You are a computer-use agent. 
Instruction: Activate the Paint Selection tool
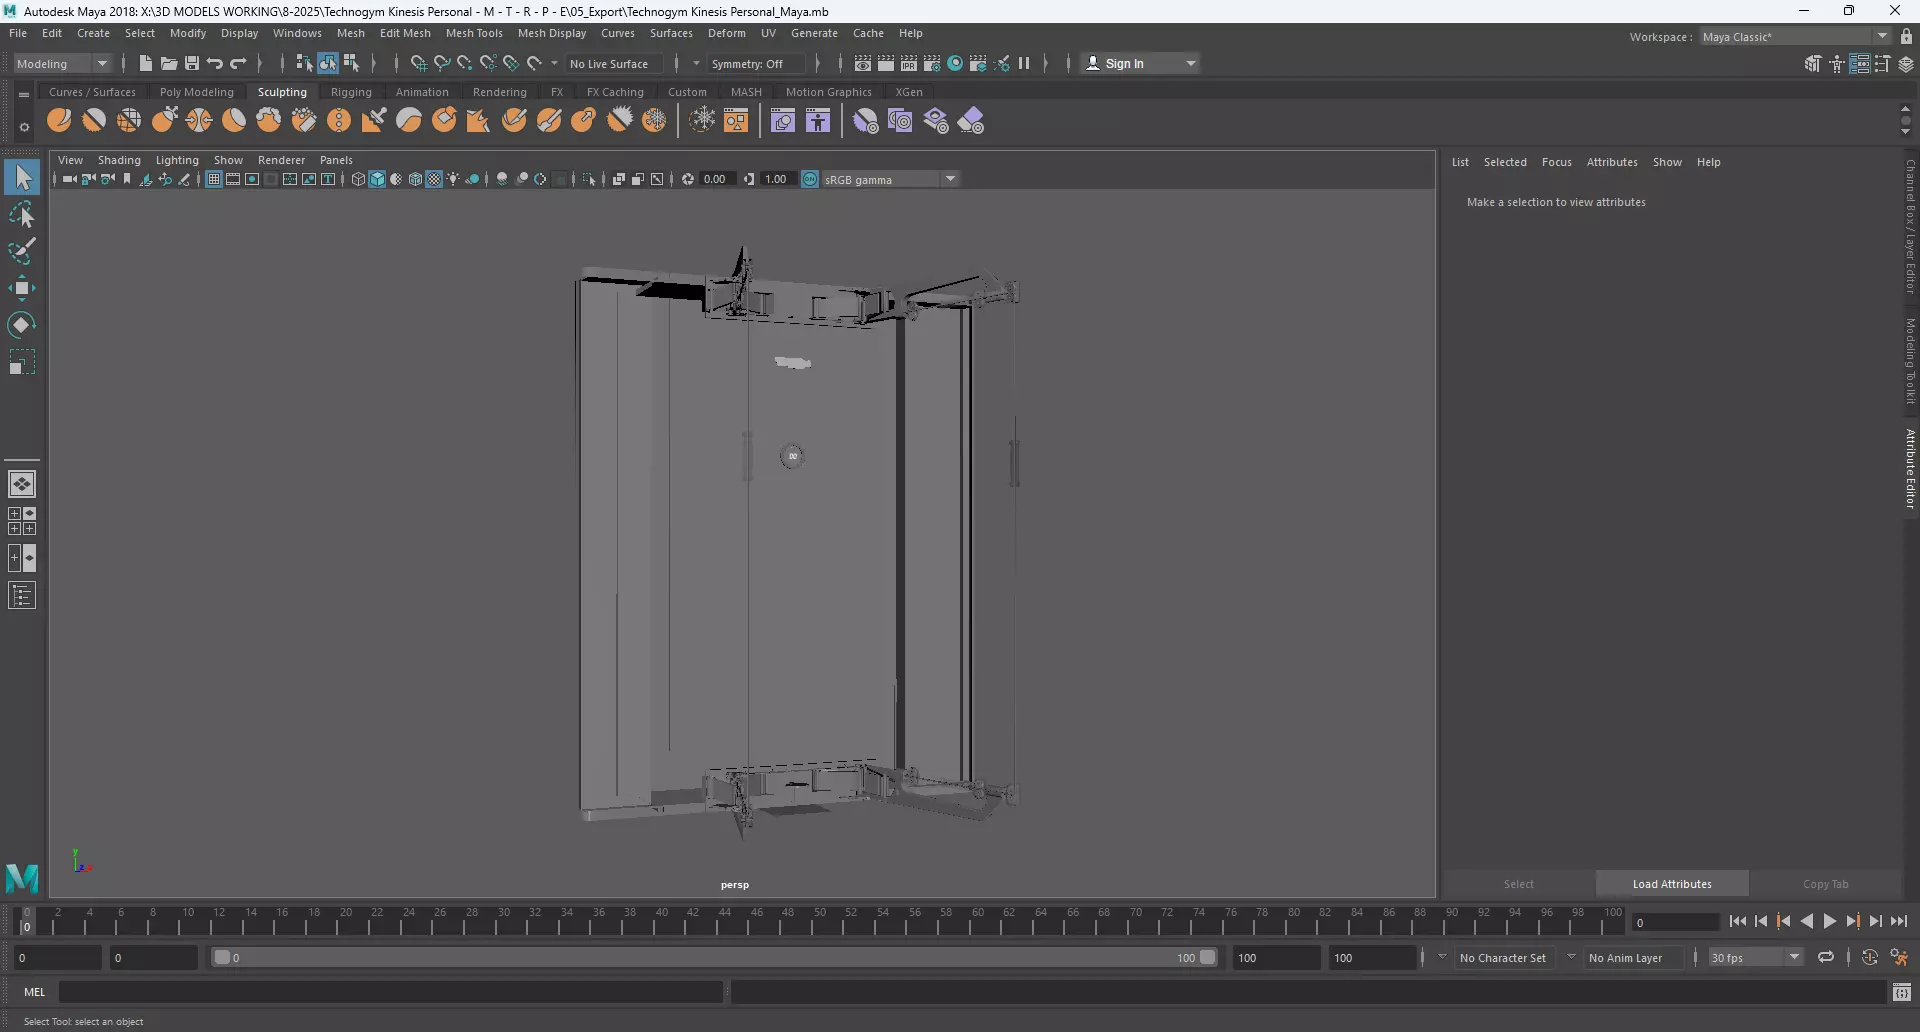[21, 251]
